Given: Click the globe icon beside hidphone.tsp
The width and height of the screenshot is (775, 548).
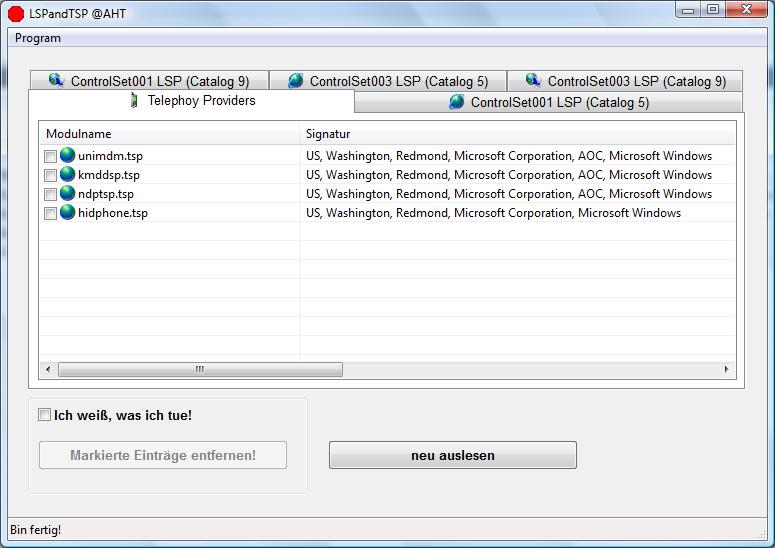Looking at the screenshot, I should coord(67,212).
